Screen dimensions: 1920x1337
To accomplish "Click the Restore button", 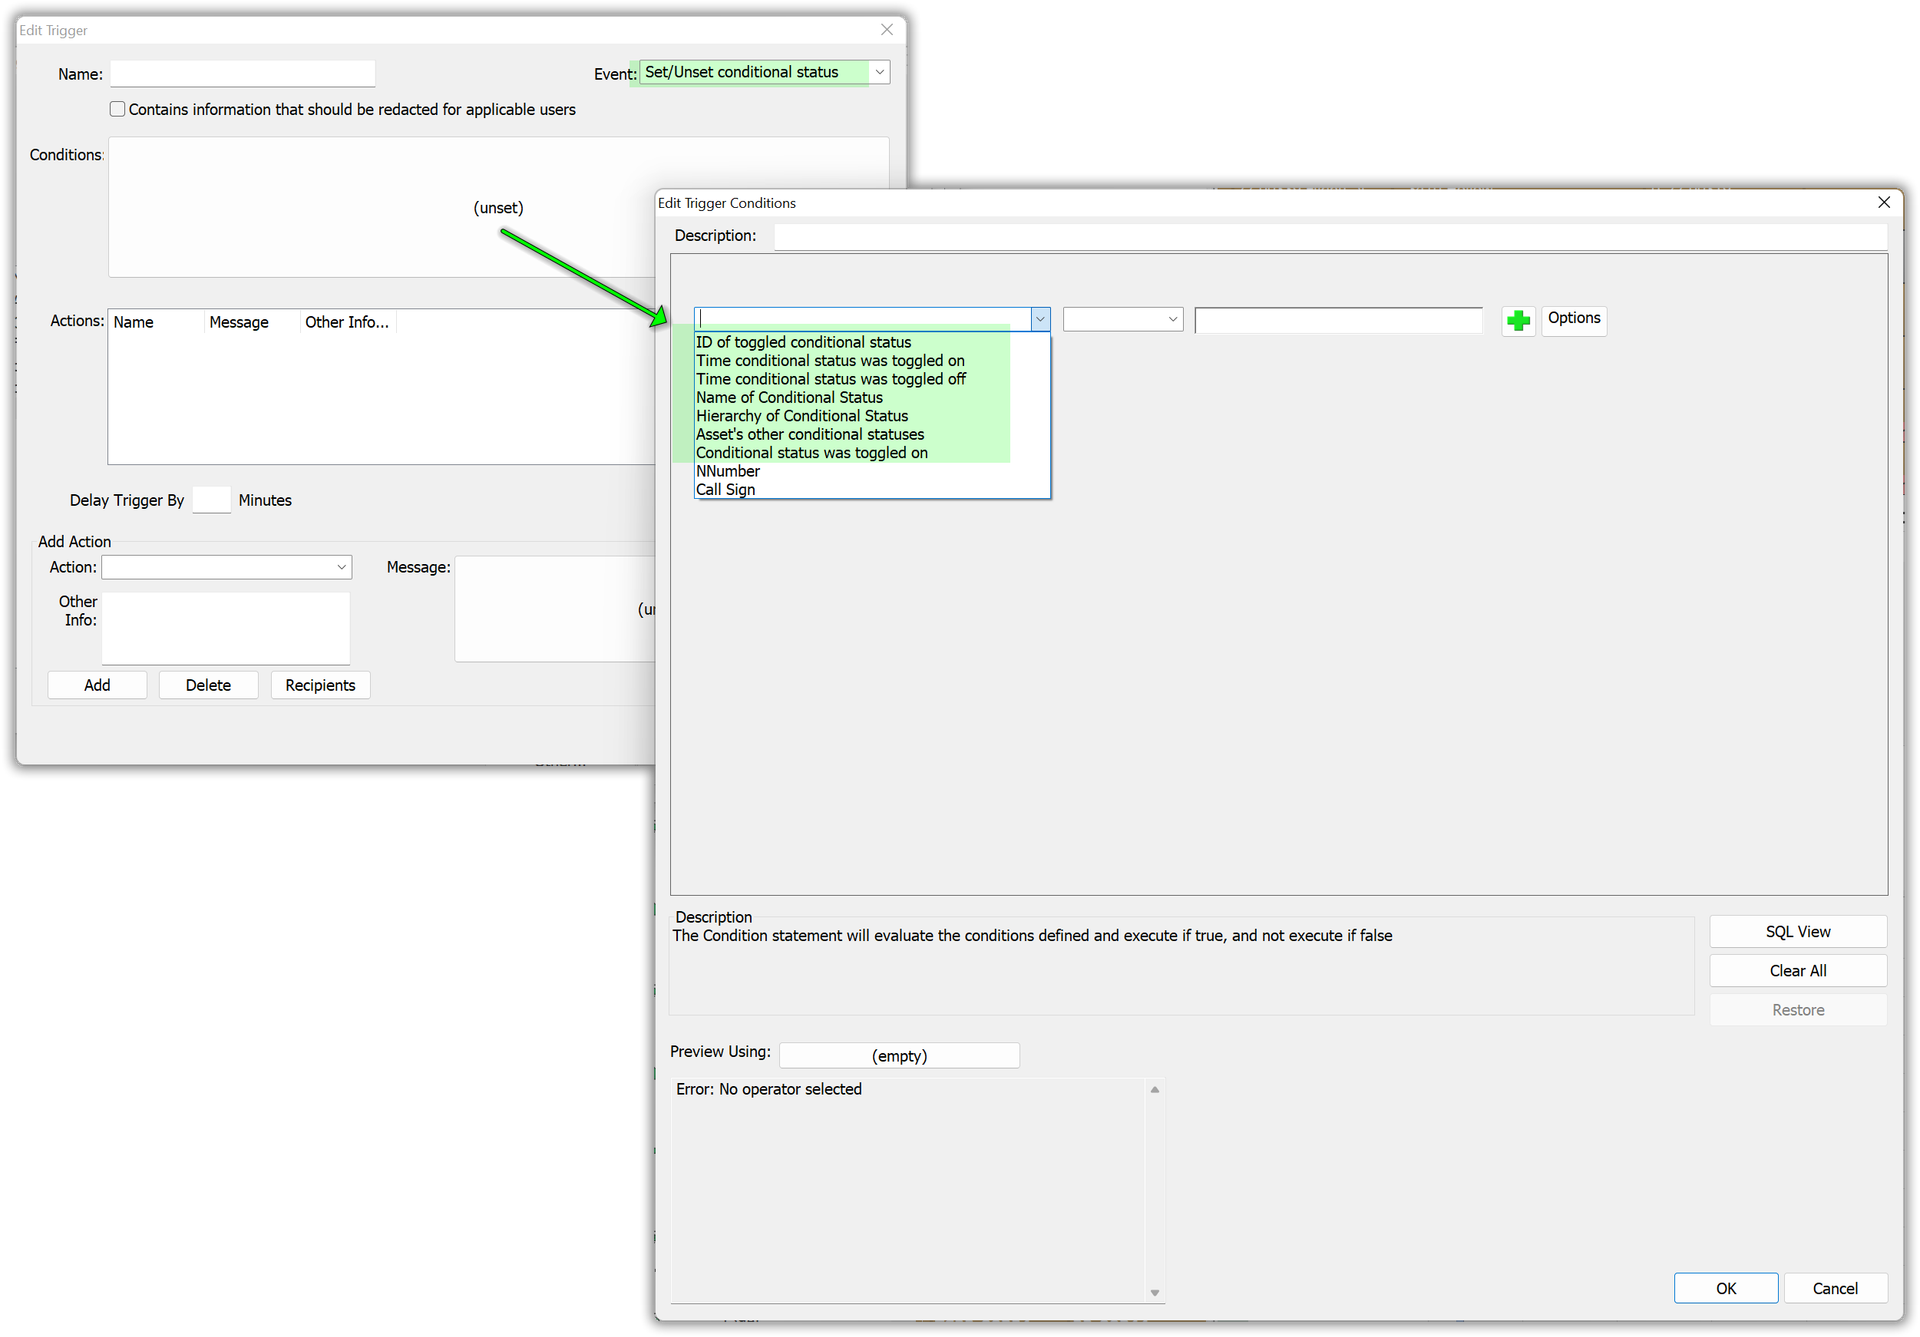I will click(1798, 1010).
